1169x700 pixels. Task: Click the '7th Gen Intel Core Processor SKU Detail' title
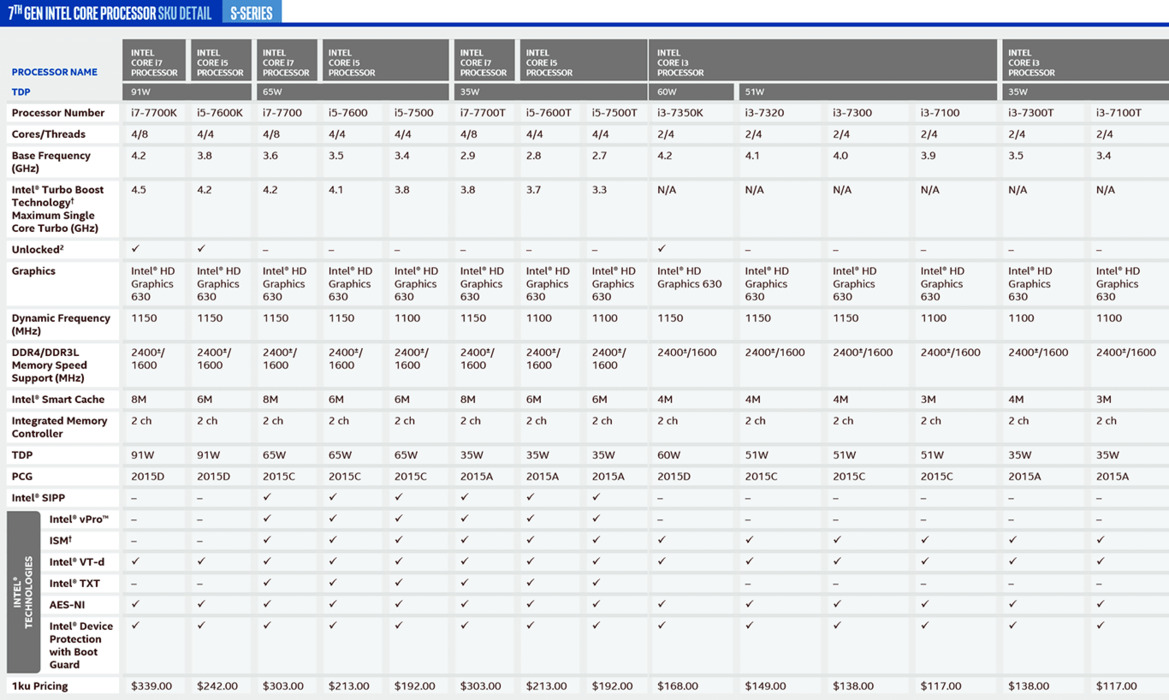[x=110, y=13]
